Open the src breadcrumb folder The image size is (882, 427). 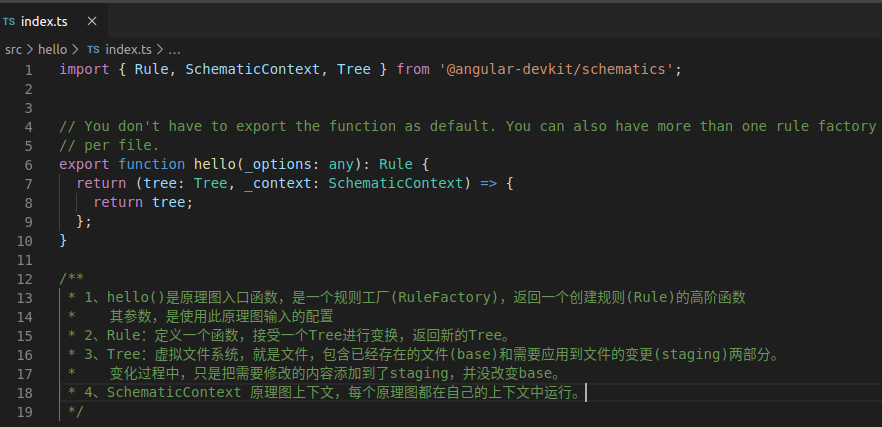click(13, 50)
